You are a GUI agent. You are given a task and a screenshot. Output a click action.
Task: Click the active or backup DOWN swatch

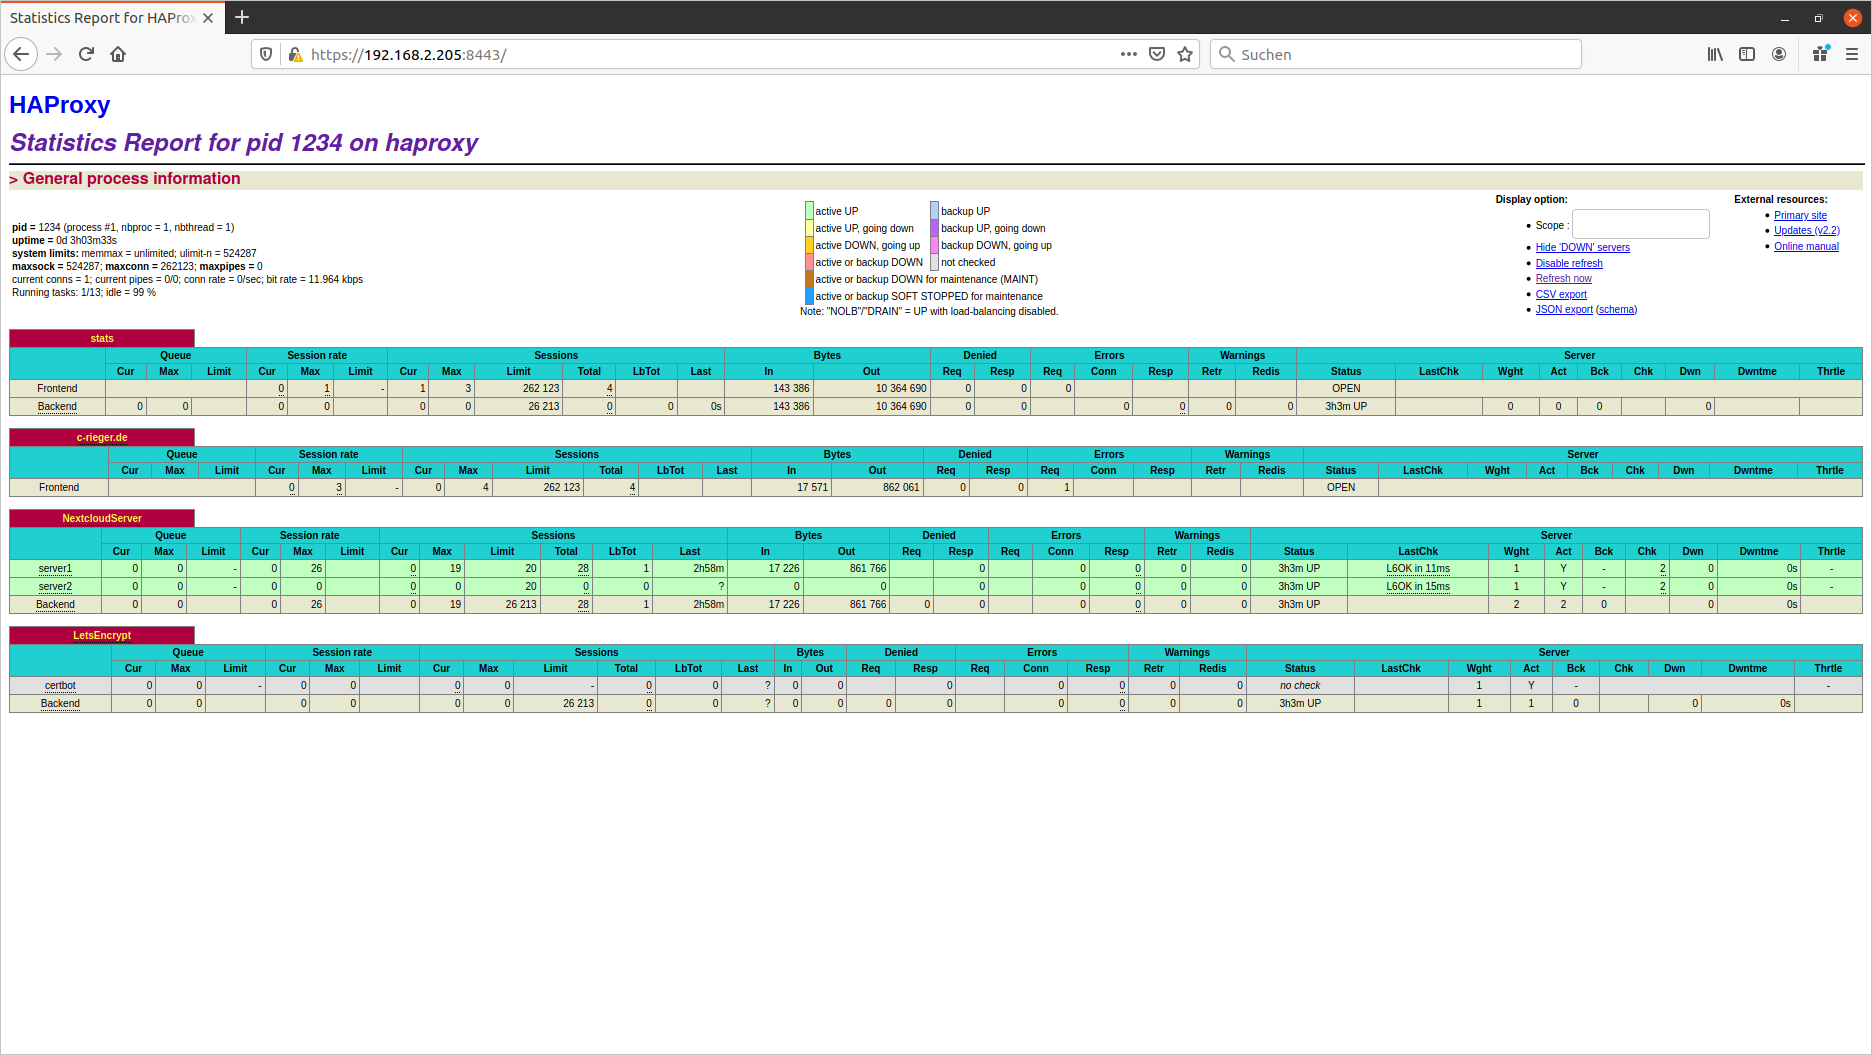coord(809,262)
